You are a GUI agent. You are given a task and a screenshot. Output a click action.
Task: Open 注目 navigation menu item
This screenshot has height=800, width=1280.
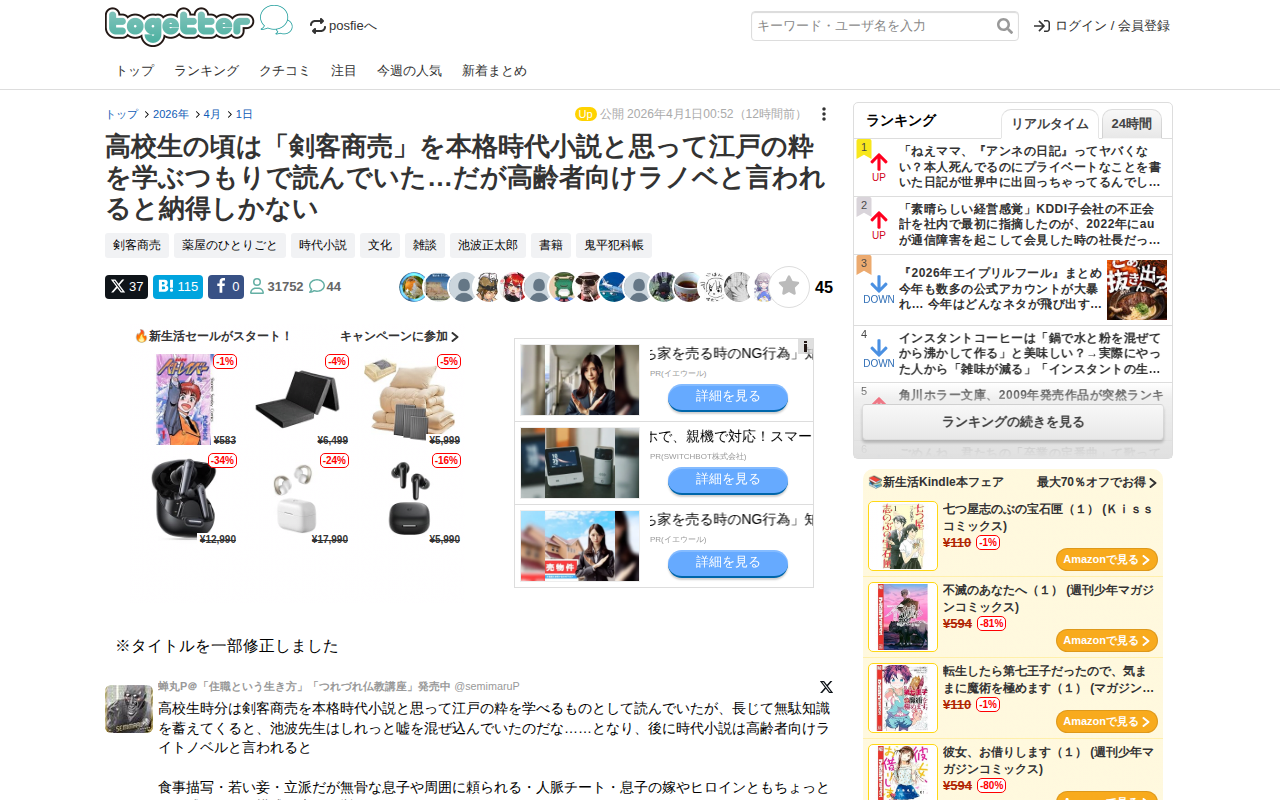[x=344, y=71]
